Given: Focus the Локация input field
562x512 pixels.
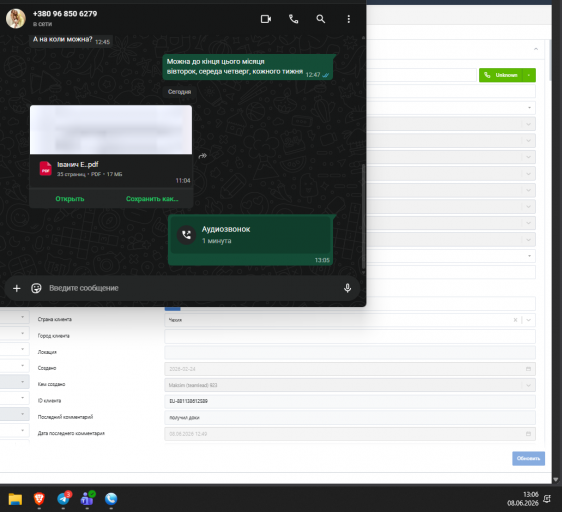Looking at the screenshot, I should 350,352.
